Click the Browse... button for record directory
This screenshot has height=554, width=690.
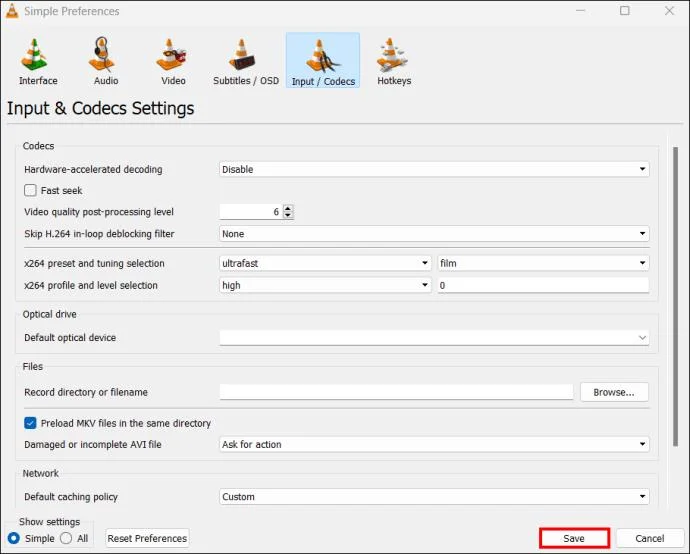click(x=614, y=392)
